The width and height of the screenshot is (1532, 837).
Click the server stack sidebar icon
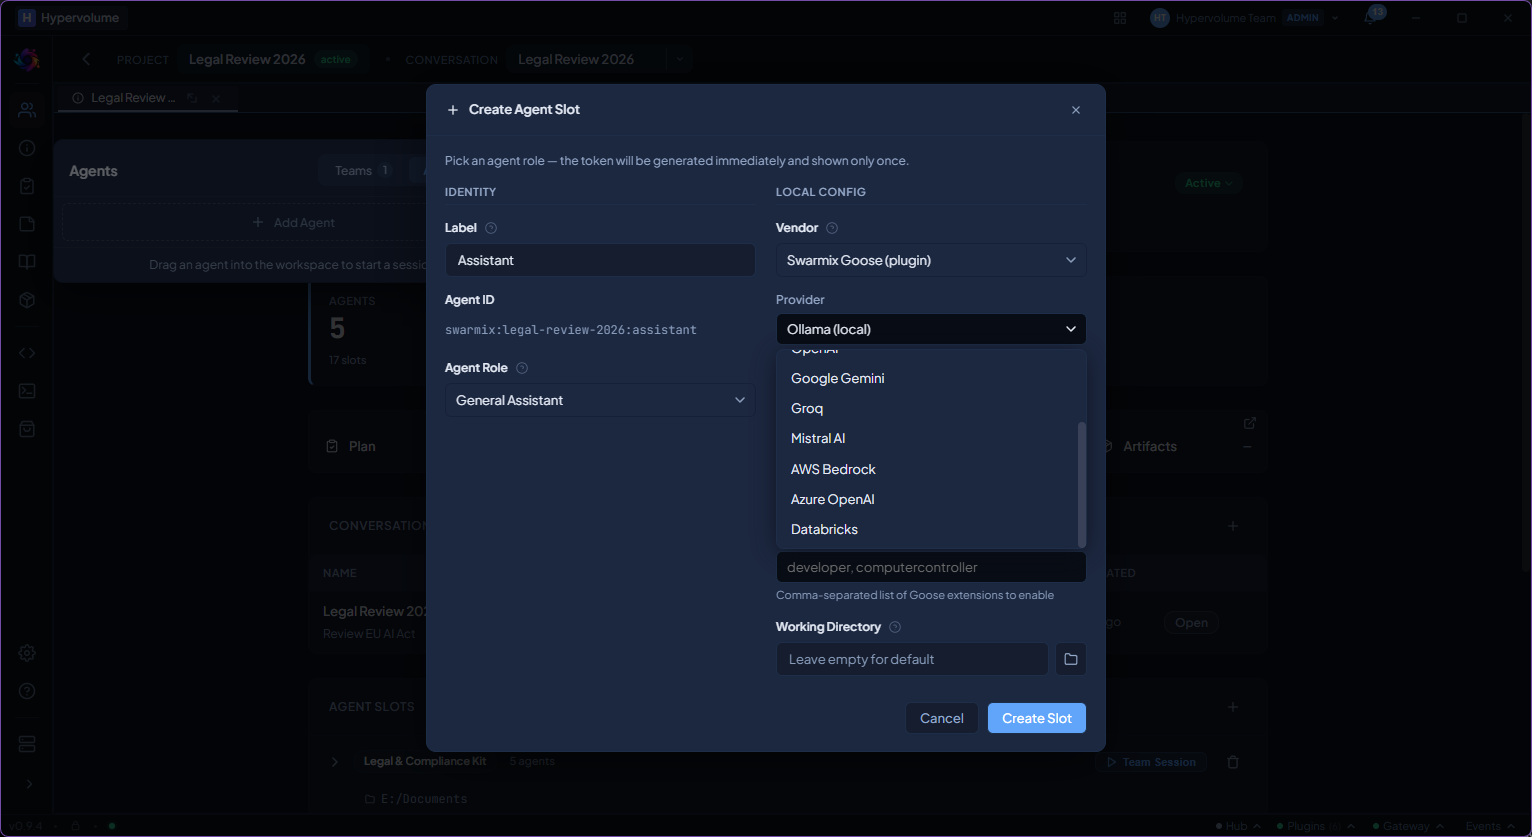(27, 744)
